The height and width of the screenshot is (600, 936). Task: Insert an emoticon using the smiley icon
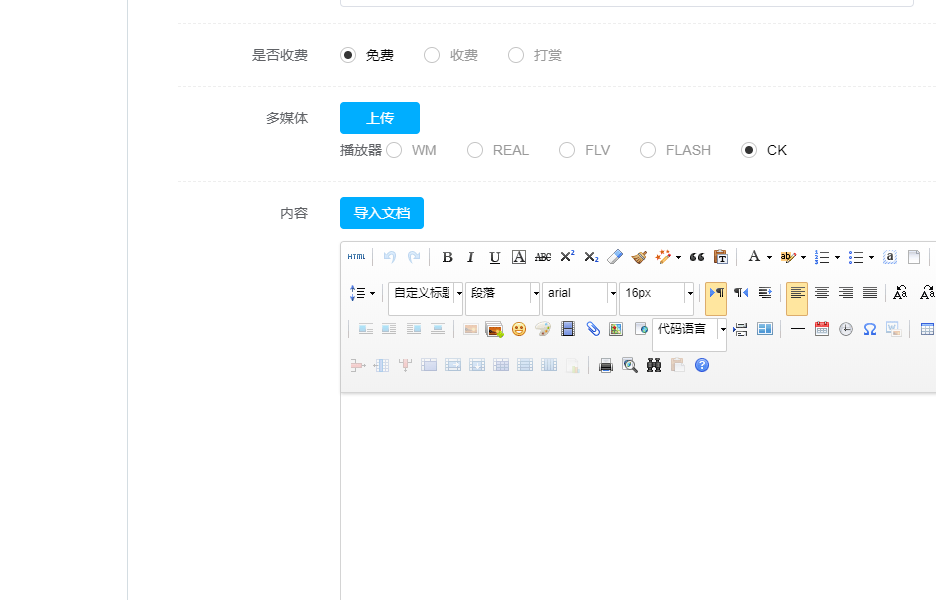(518, 329)
